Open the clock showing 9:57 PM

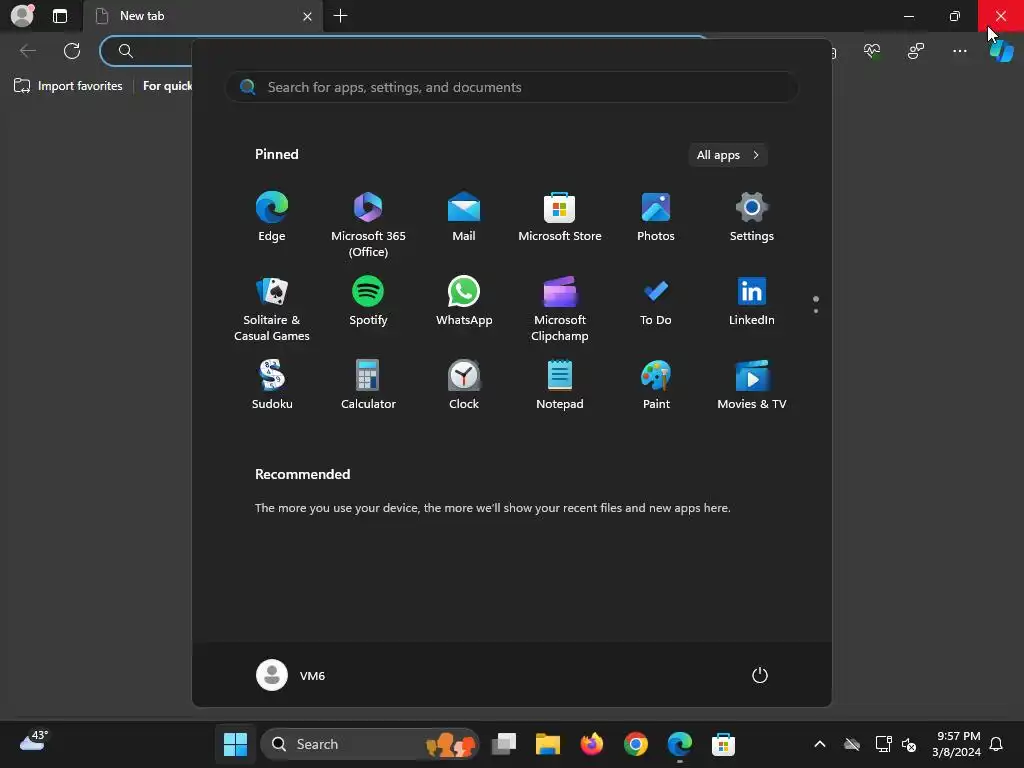956,744
